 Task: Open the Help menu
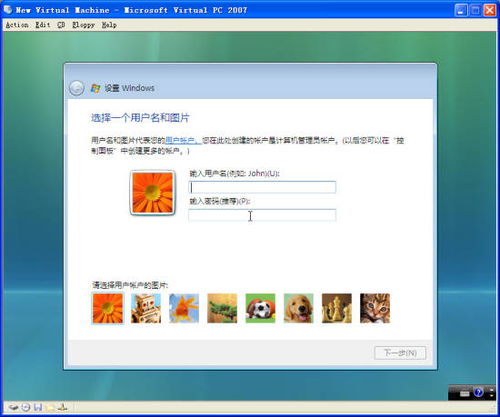coord(109,25)
